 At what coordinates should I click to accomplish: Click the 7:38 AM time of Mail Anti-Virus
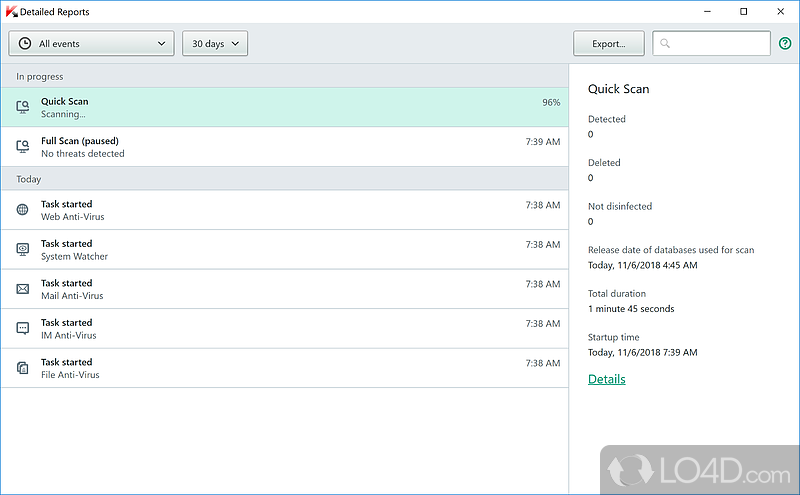pos(543,284)
